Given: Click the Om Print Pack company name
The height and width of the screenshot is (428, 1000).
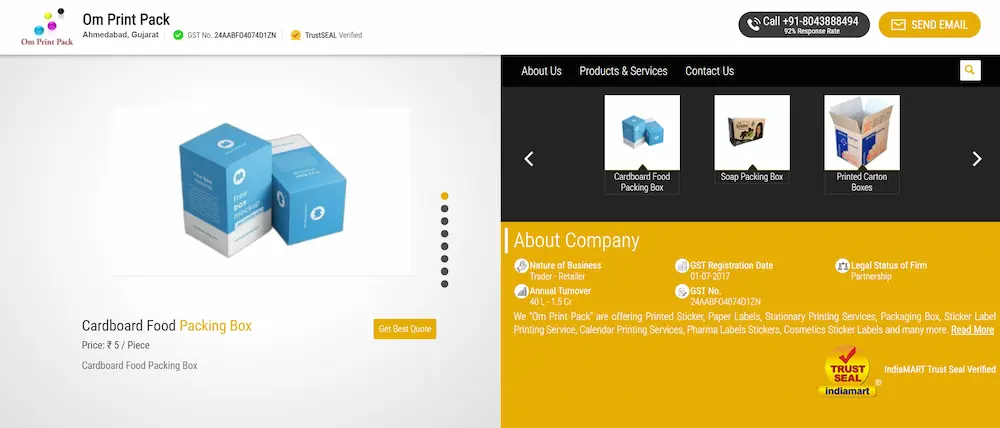Looking at the screenshot, I should tap(126, 19).
